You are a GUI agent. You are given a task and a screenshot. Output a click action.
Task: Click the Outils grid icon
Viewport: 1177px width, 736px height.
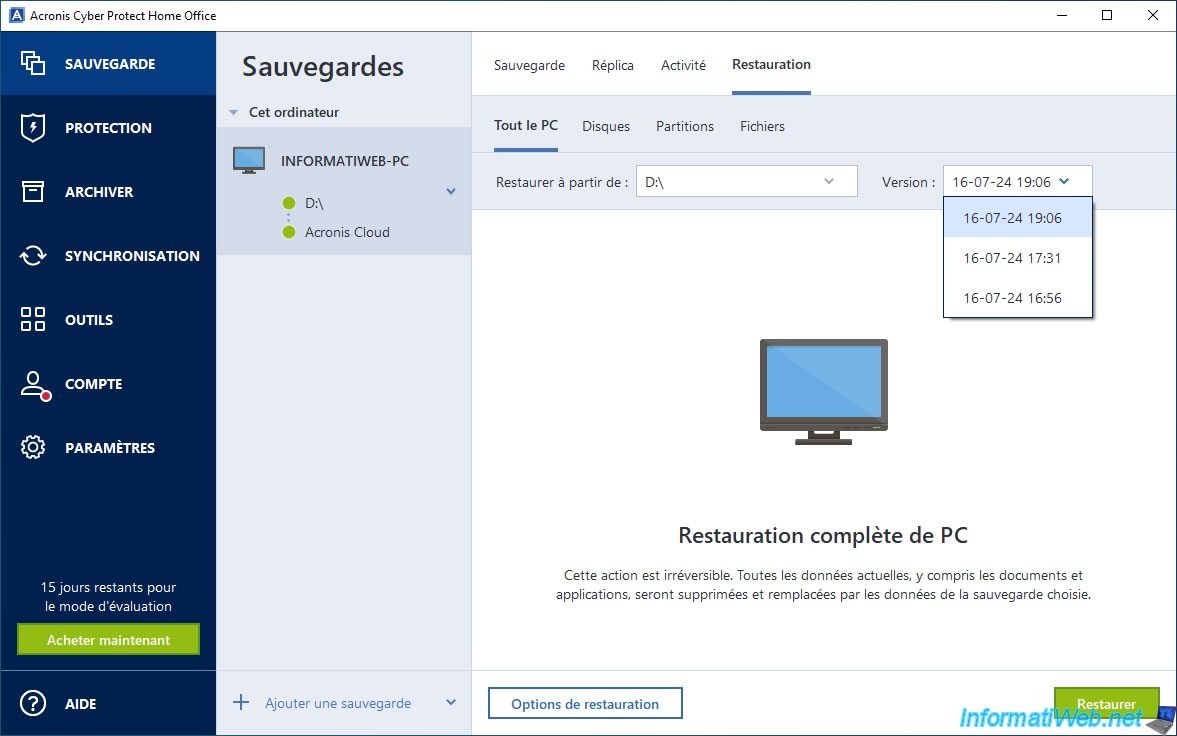tap(33, 319)
